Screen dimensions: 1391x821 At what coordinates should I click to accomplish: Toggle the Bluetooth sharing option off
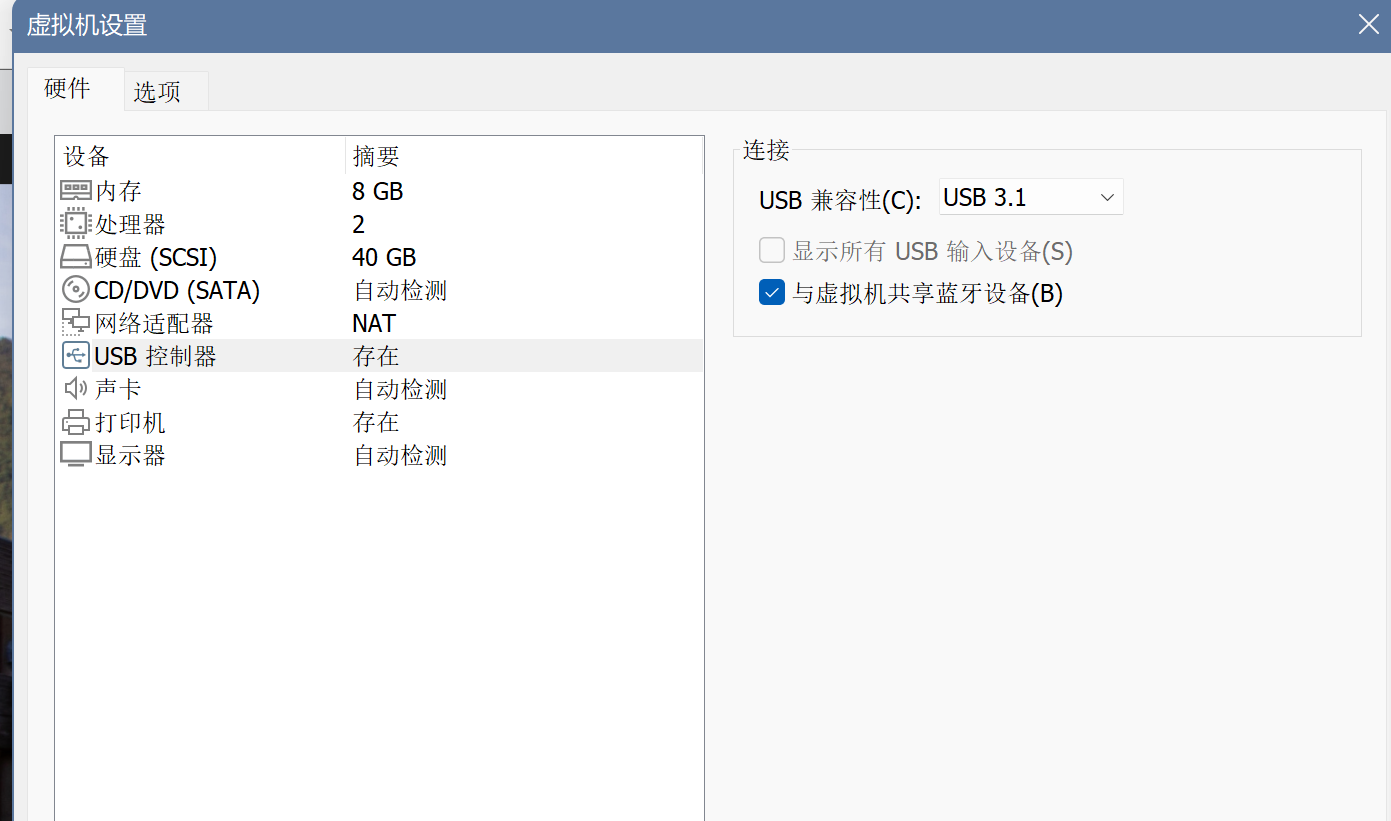pyautogui.click(x=771, y=292)
